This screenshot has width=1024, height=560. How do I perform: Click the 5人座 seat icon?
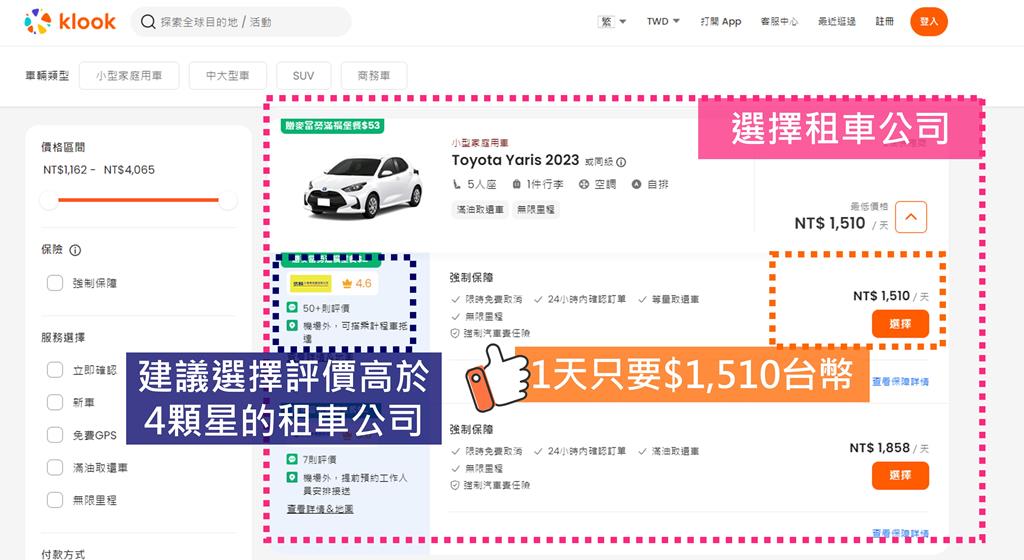click(x=457, y=185)
